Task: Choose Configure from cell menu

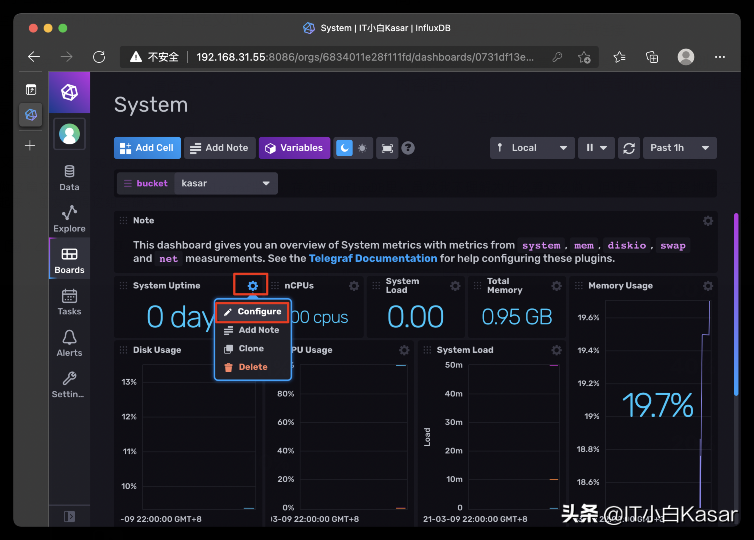Action: tap(252, 312)
